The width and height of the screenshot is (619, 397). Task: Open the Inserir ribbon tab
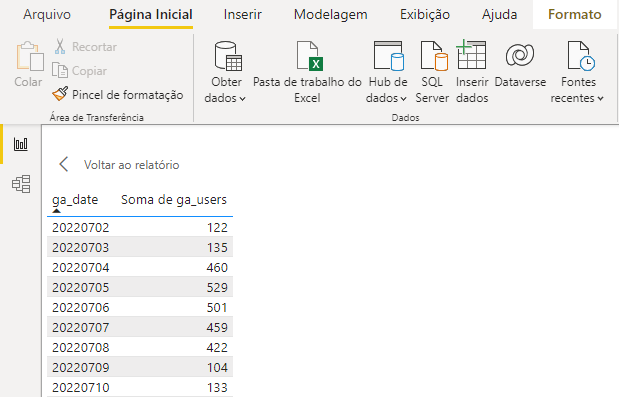point(242,15)
